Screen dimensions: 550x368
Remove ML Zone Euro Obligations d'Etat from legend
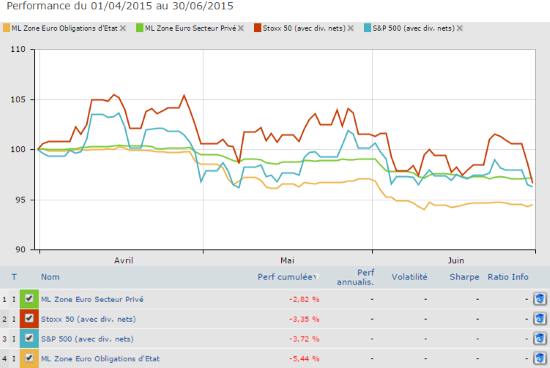coord(123,28)
